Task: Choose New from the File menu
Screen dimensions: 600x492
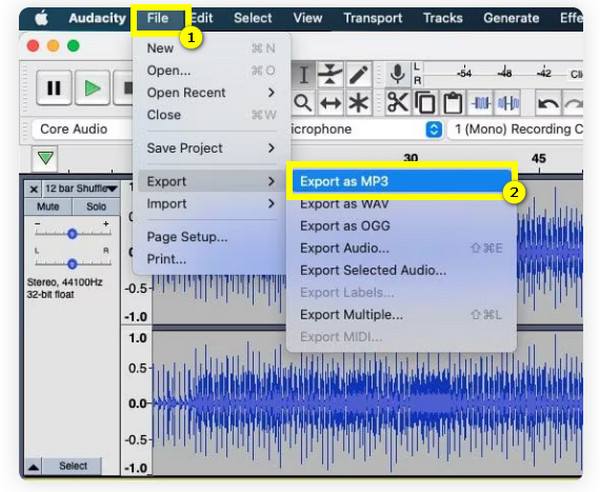Action: 211,48
